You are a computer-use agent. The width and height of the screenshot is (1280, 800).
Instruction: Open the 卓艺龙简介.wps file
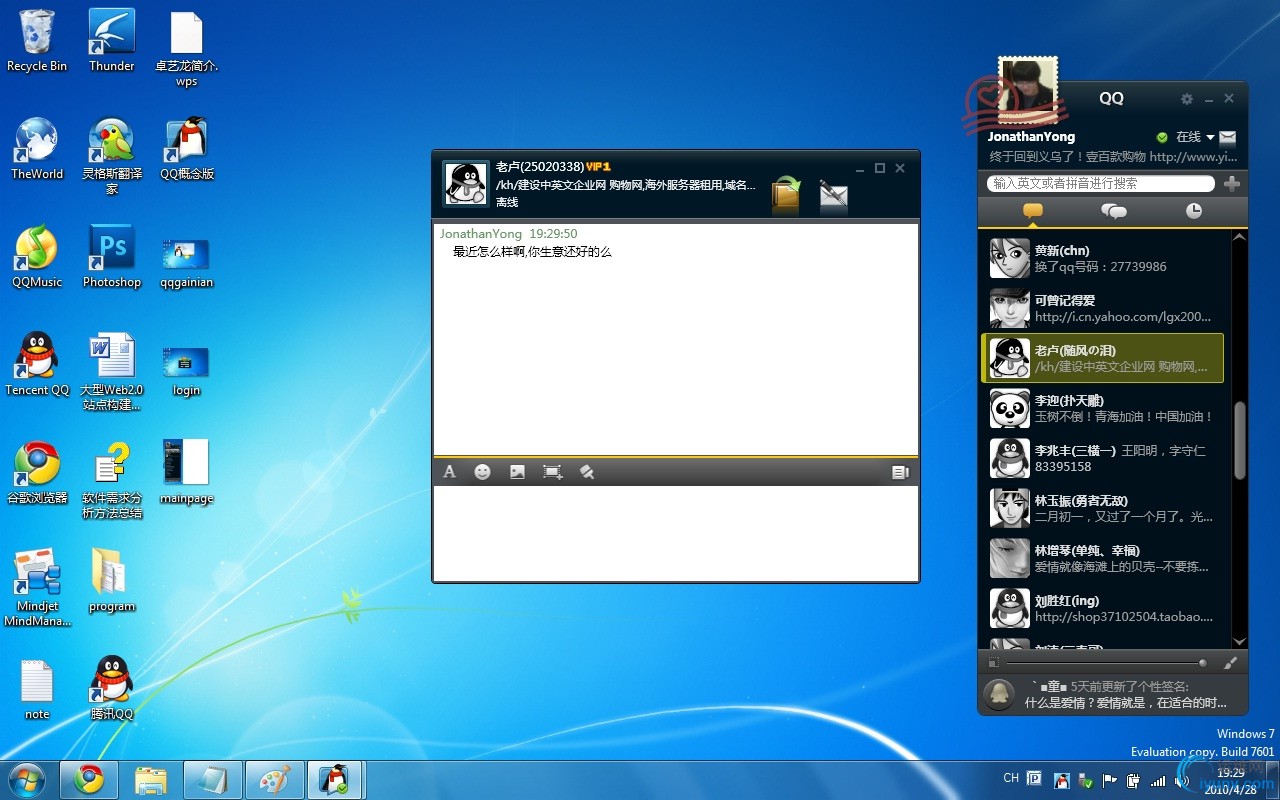tap(187, 48)
